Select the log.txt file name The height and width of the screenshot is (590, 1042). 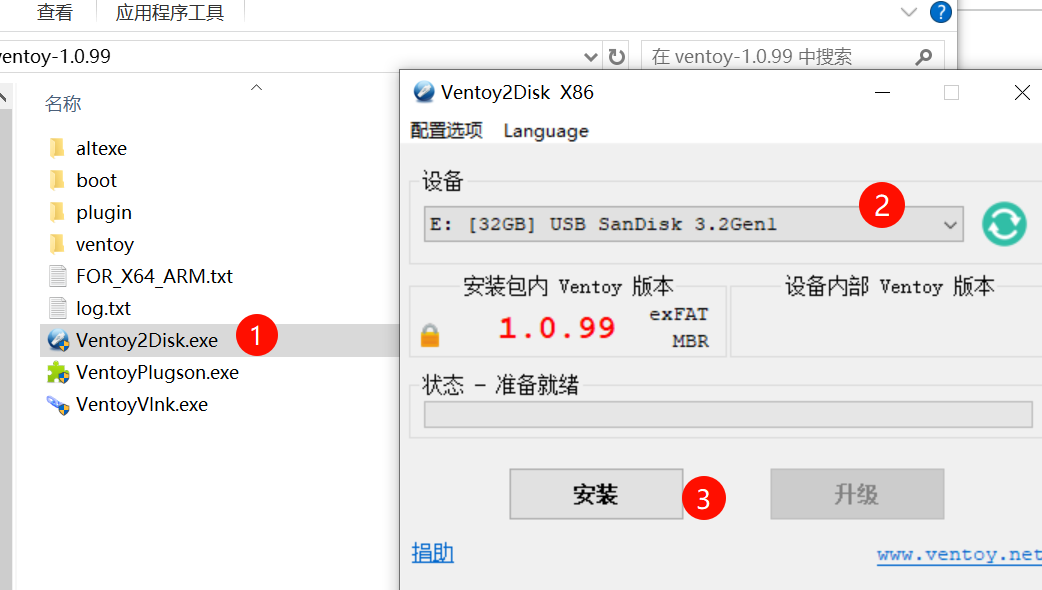[103, 308]
